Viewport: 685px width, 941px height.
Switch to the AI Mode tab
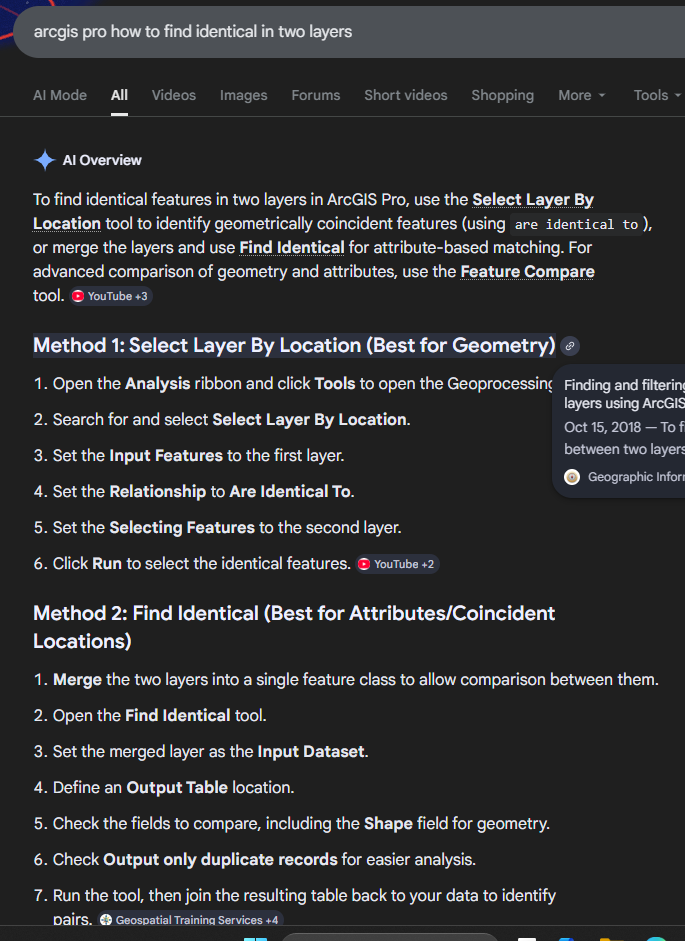point(60,95)
